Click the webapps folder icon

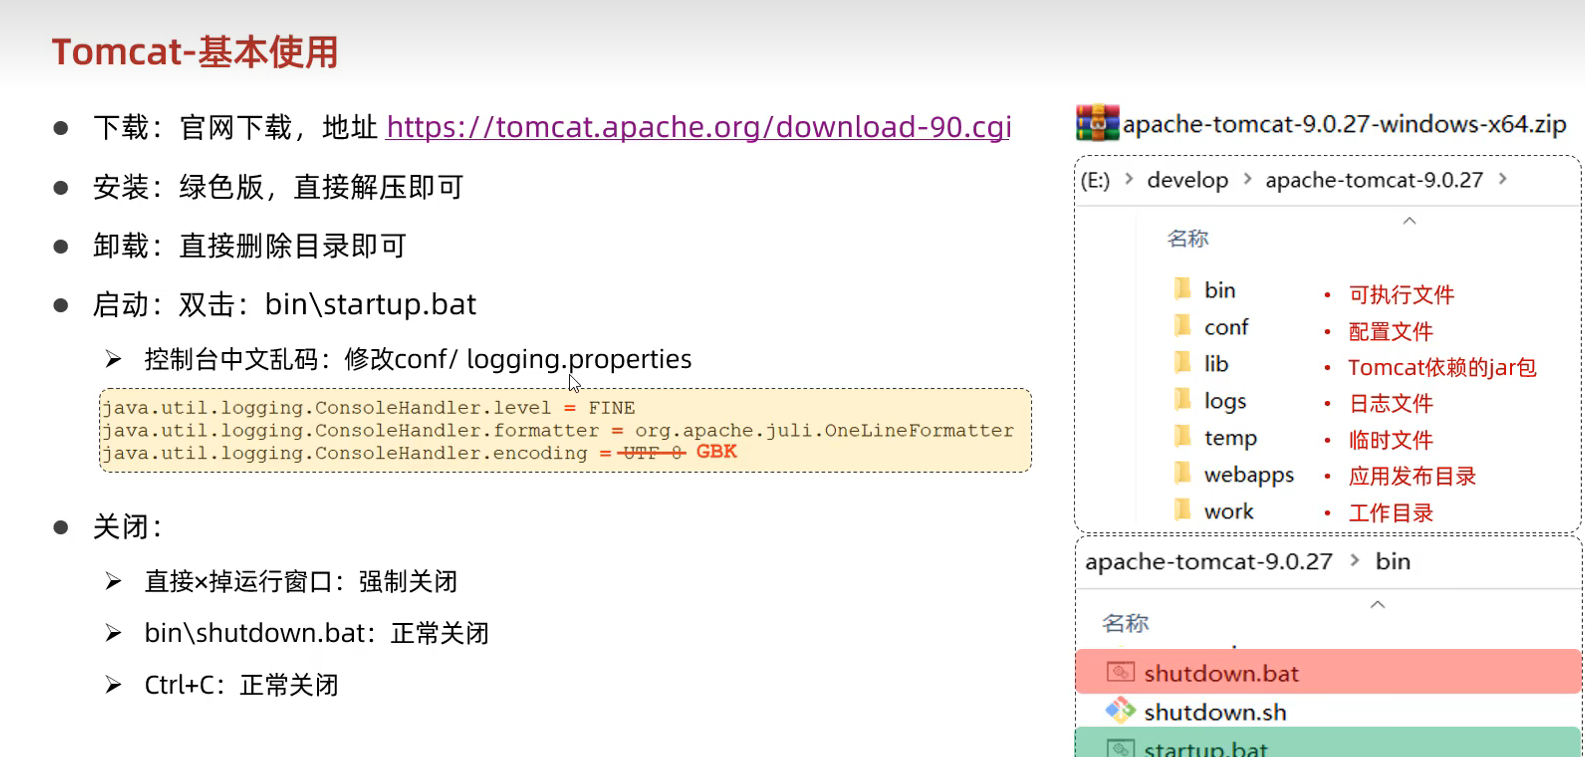tap(1182, 474)
